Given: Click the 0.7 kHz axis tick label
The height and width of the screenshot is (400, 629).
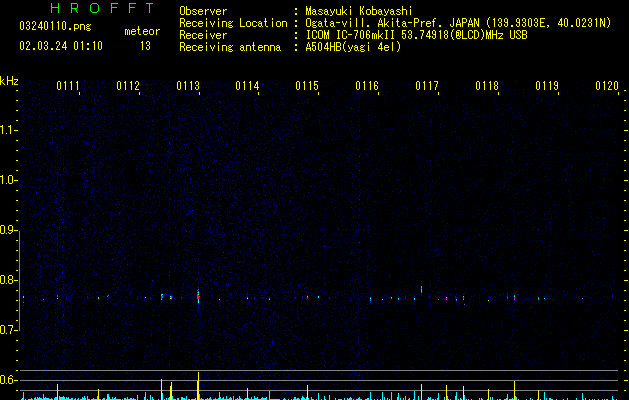Looking at the screenshot, I should pos(8,330).
